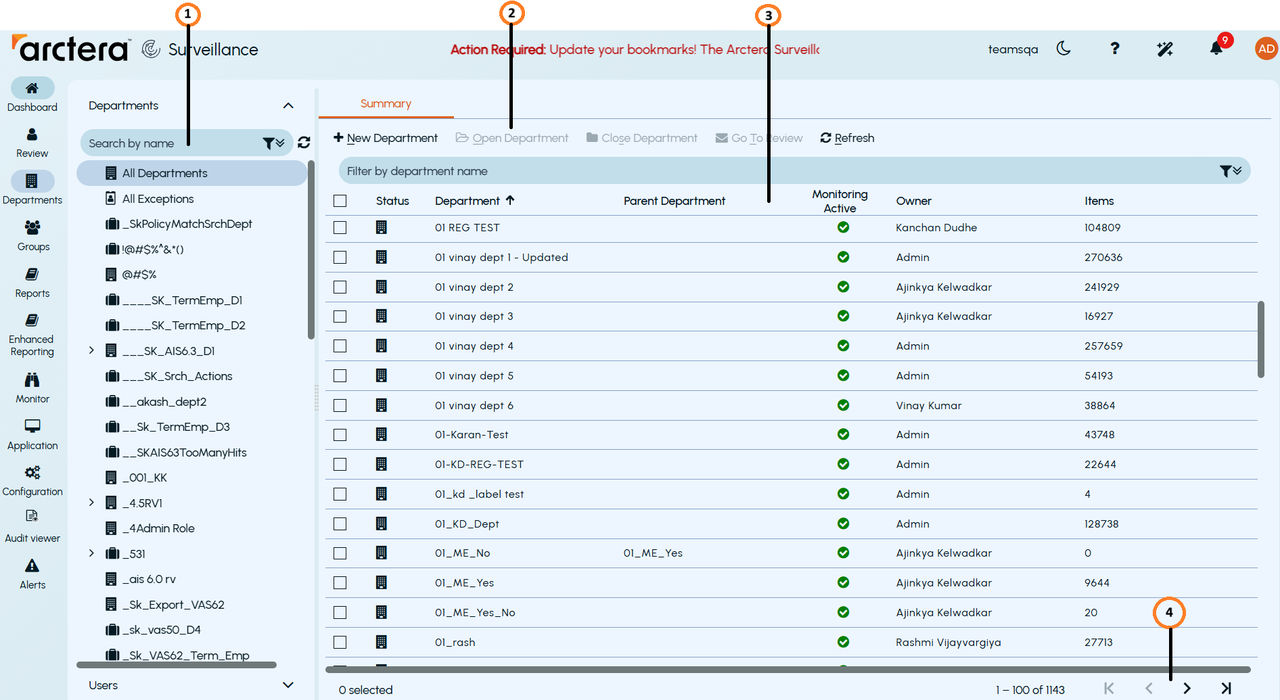Click Arctera logo
1280x700 pixels.
(x=70, y=48)
